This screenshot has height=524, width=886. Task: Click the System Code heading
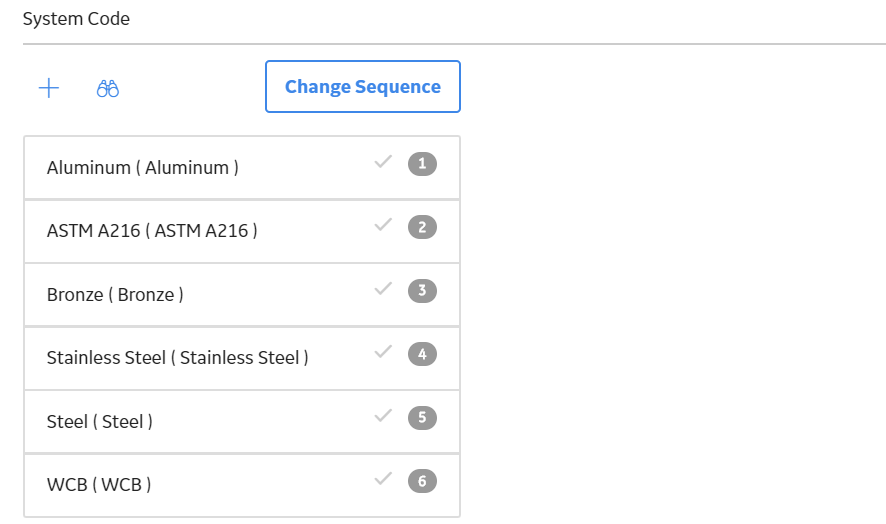coord(76,19)
